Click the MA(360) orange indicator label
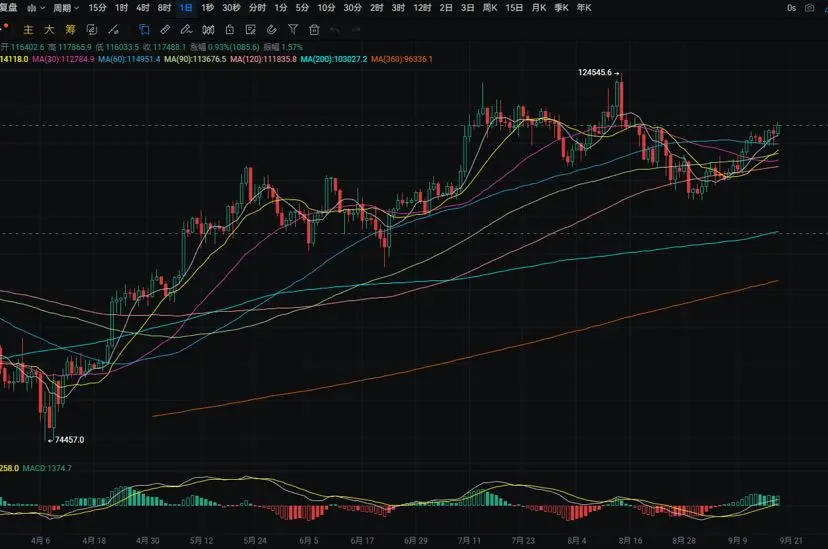This screenshot has width=828, height=549. (x=402, y=59)
